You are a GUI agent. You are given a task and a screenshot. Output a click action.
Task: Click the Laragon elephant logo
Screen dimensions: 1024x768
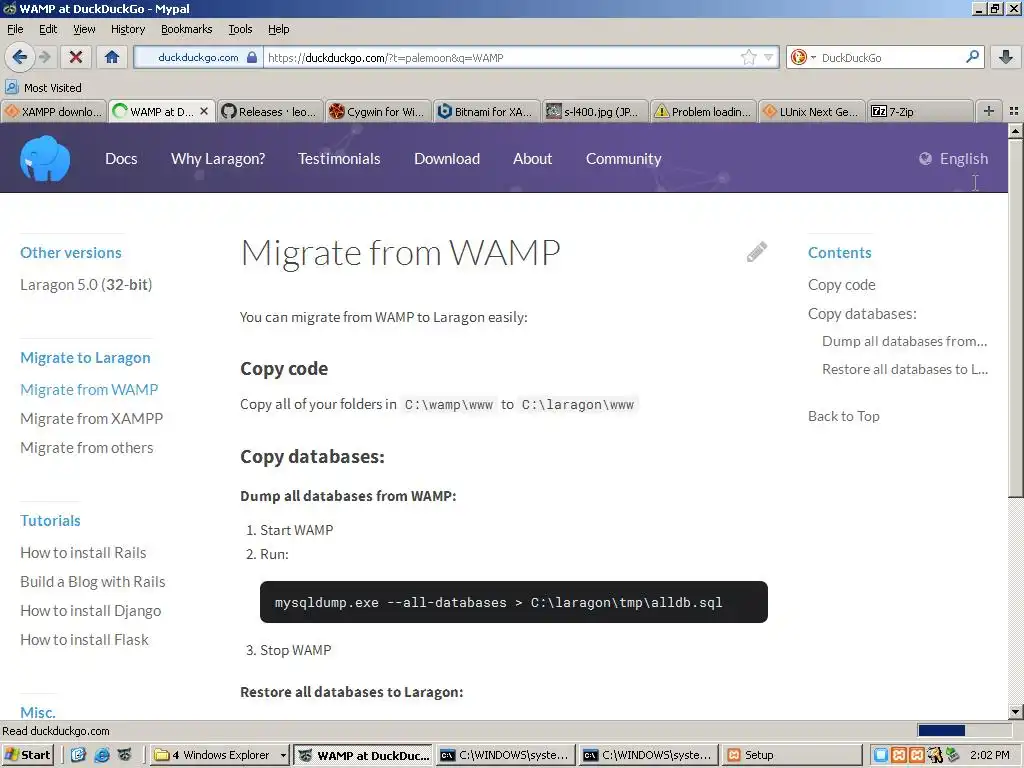45,159
